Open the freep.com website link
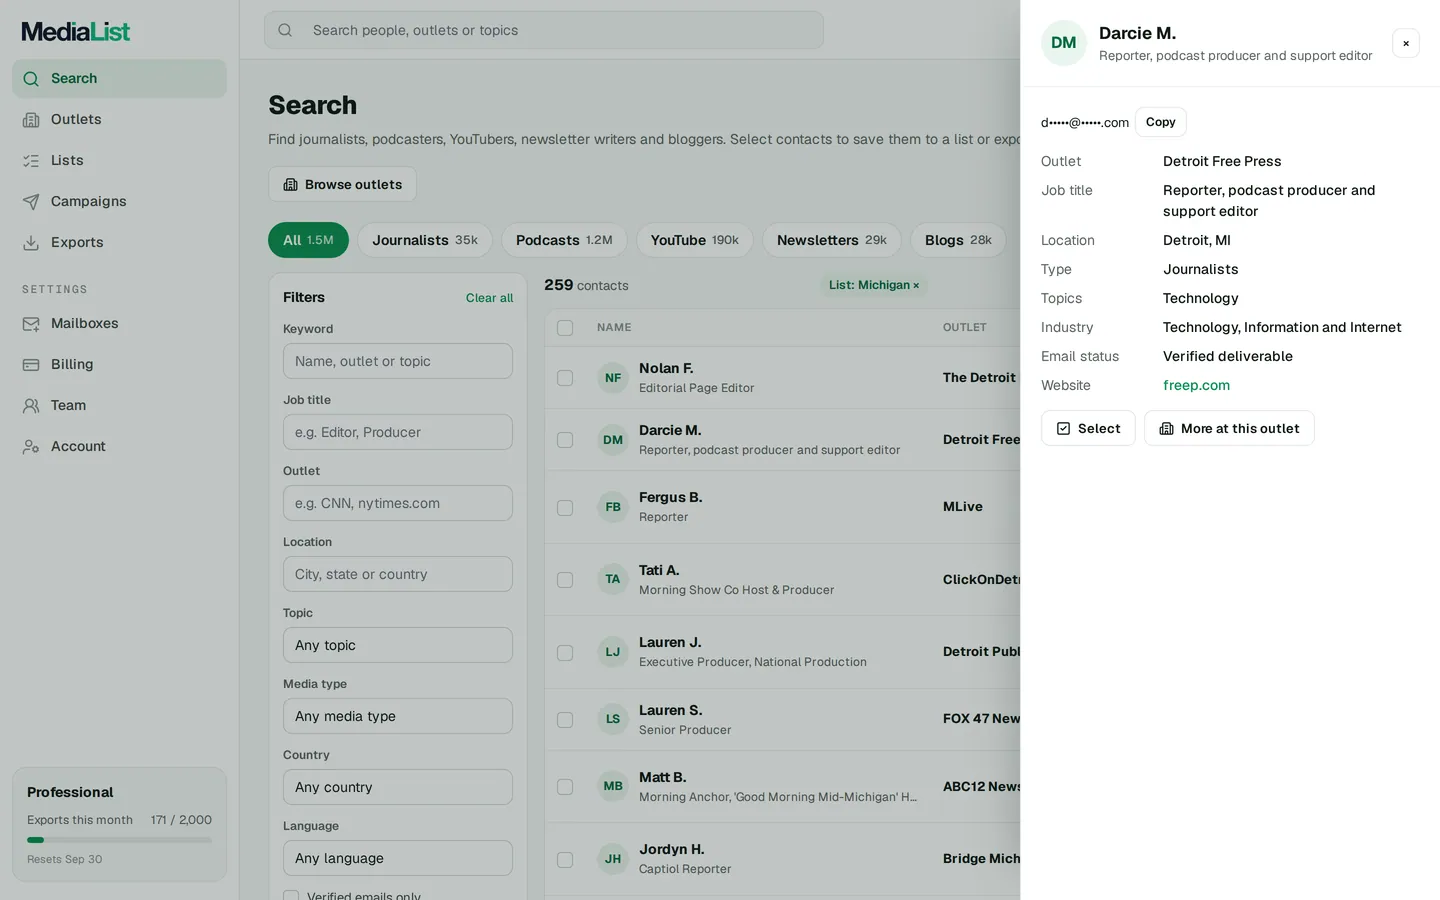Image resolution: width=1440 pixels, height=900 pixels. click(1196, 385)
